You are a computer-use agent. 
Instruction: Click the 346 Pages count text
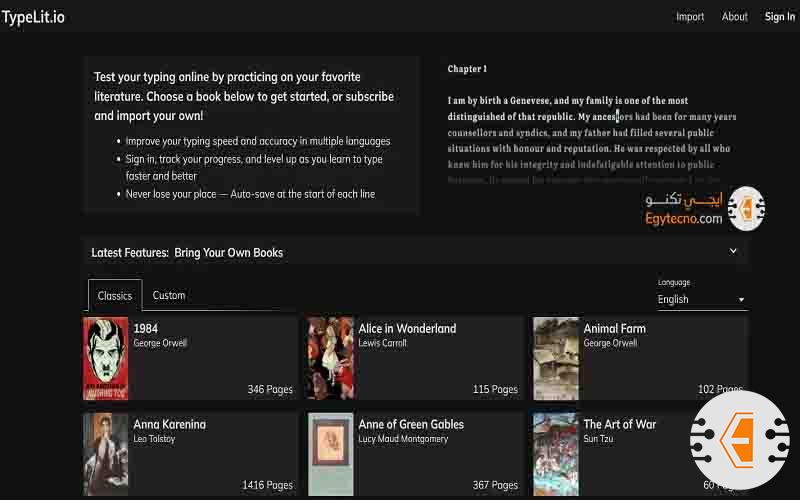[270, 389]
